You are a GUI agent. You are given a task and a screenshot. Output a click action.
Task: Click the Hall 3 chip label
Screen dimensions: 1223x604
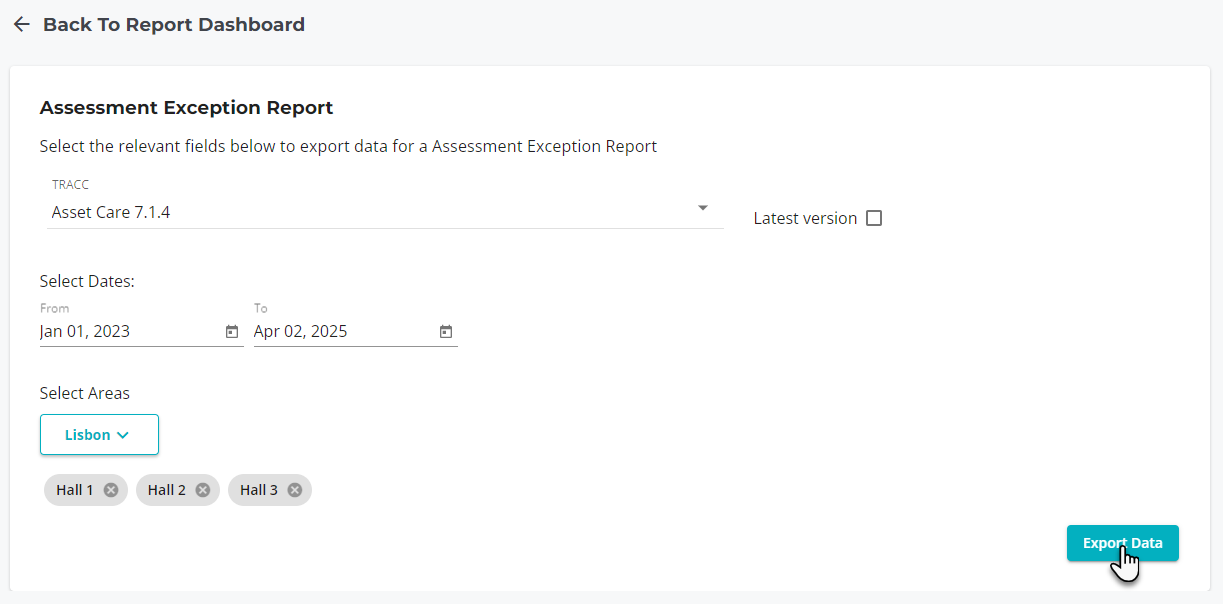(259, 490)
